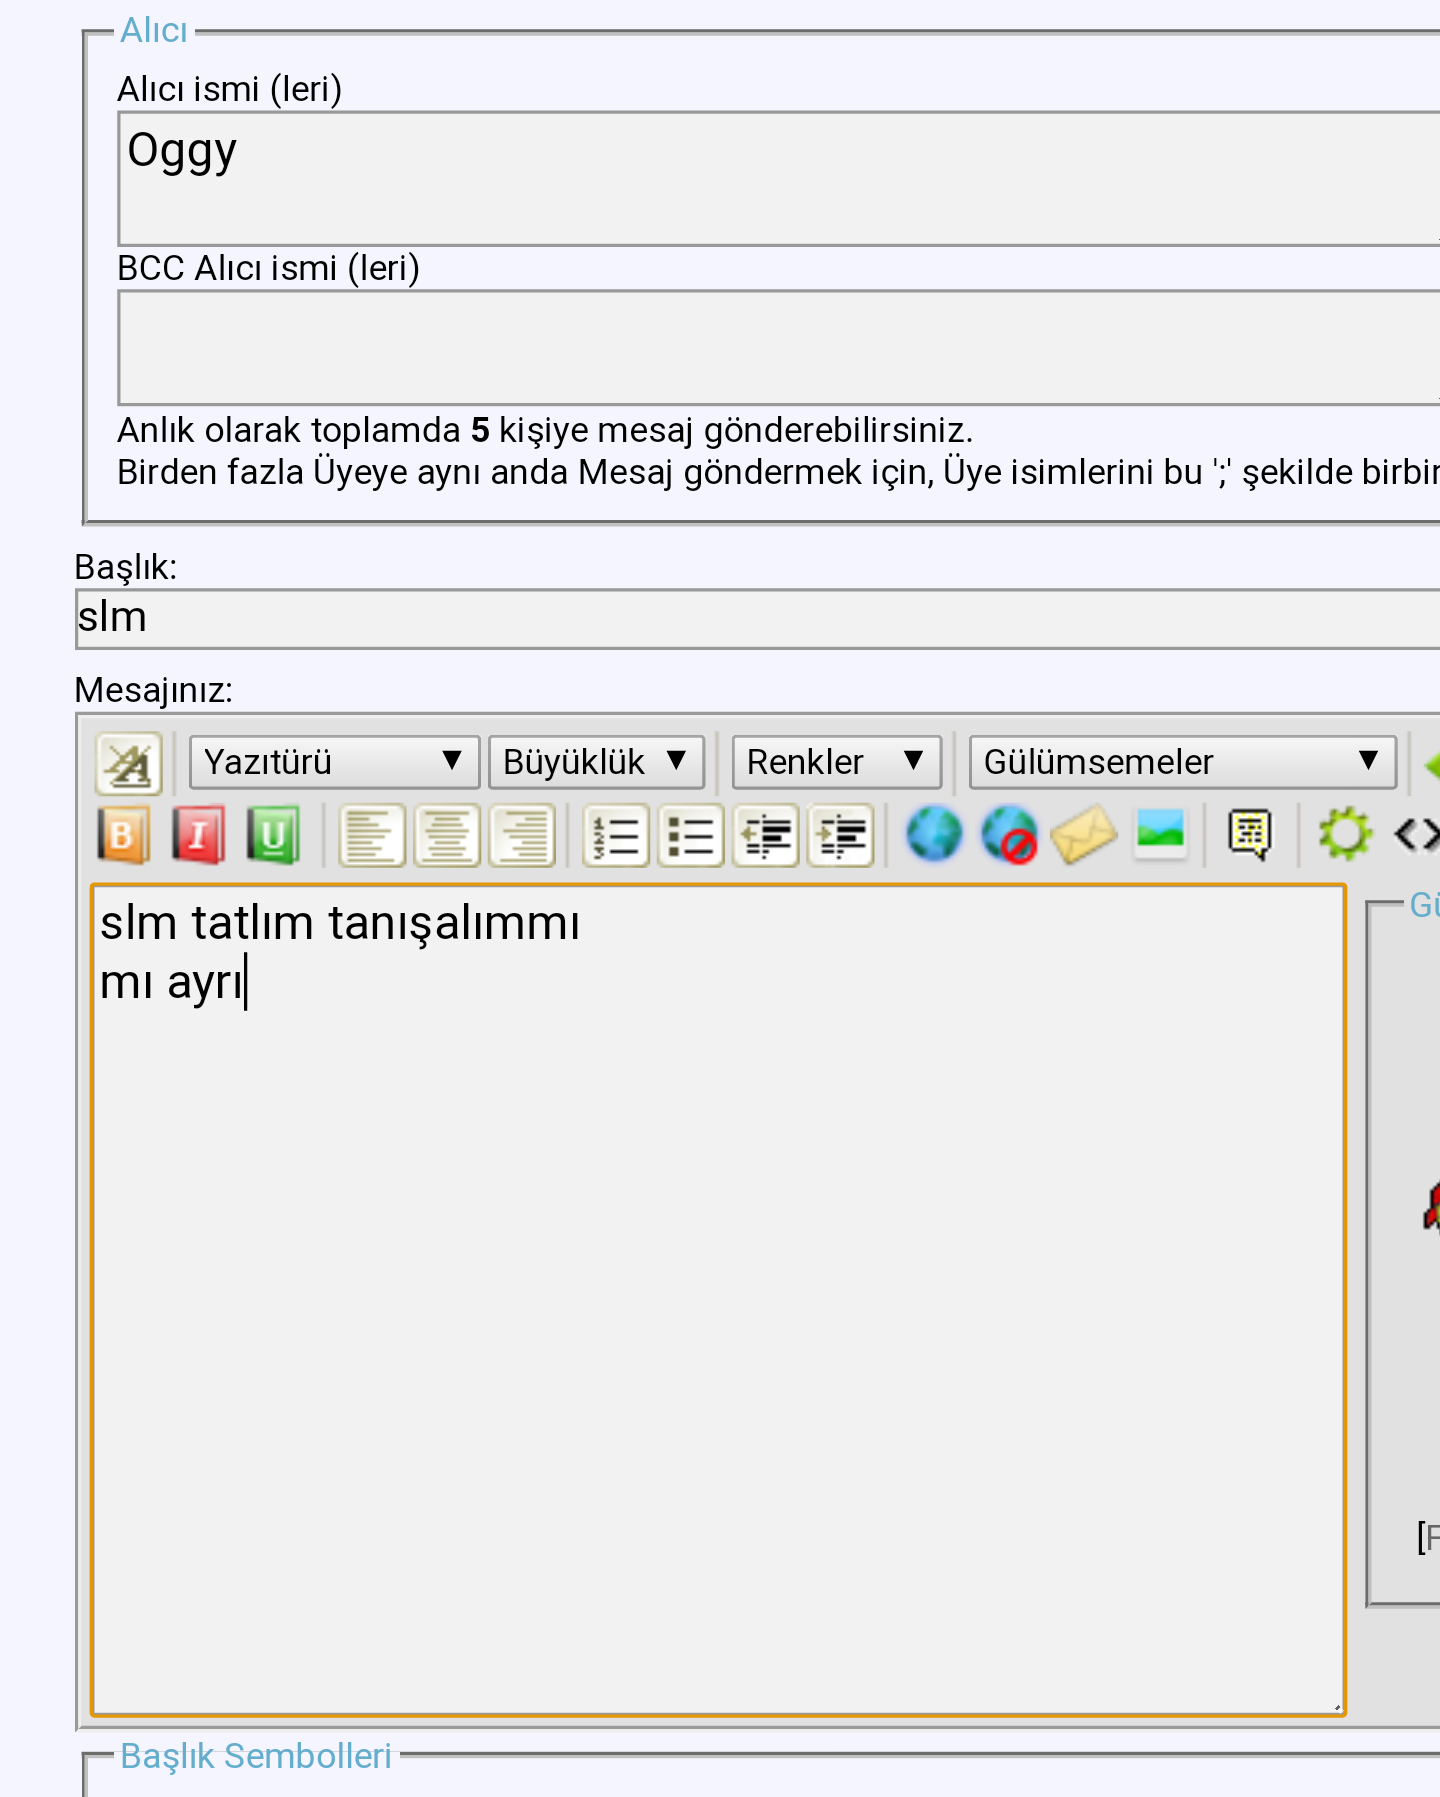Viewport: 1440px width, 1797px height.
Task: Decrease indent of text
Action: click(x=766, y=835)
